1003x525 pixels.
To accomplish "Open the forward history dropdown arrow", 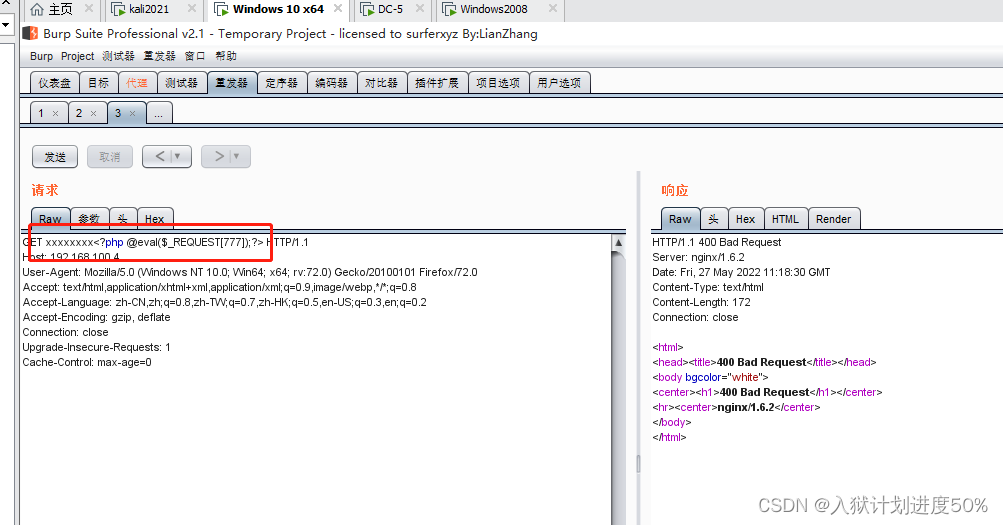I will [x=237, y=156].
